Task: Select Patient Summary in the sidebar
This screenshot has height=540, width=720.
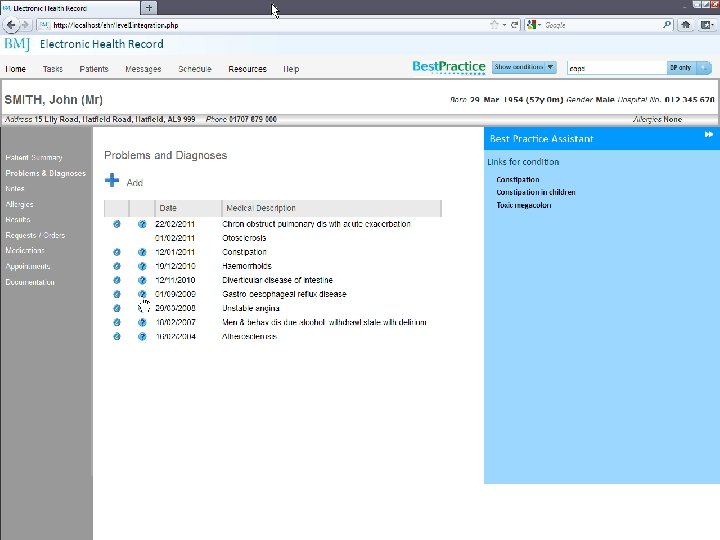Action: (34, 158)
